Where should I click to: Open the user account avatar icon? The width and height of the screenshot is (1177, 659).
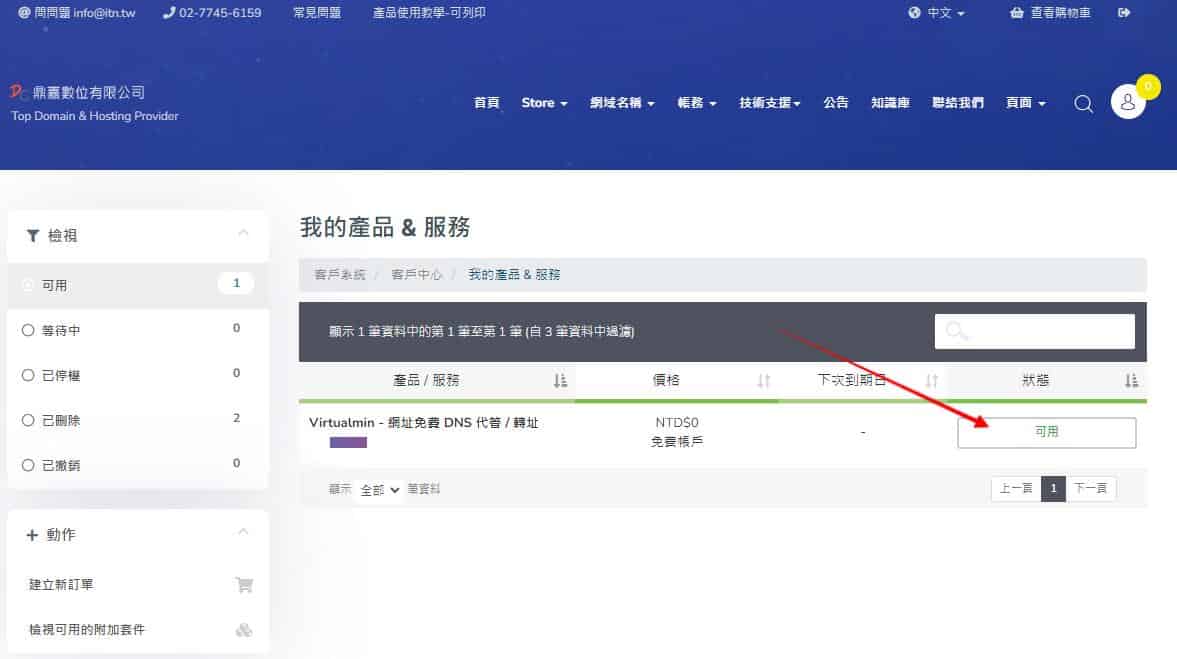click(1127, 102)
